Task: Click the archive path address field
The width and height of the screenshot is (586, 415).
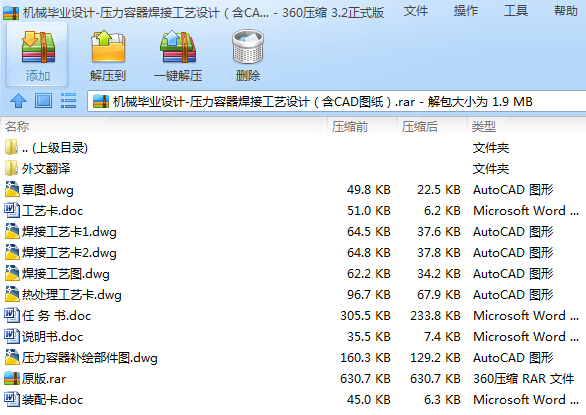Action: [x=337, y=101]
